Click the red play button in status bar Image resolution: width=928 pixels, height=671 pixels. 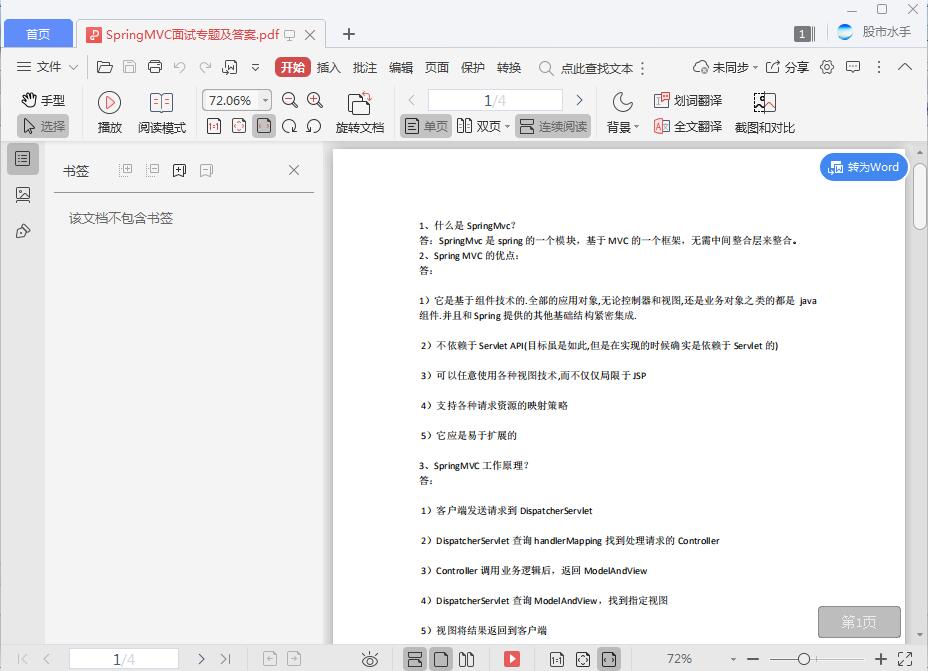[x=512, y=659]
